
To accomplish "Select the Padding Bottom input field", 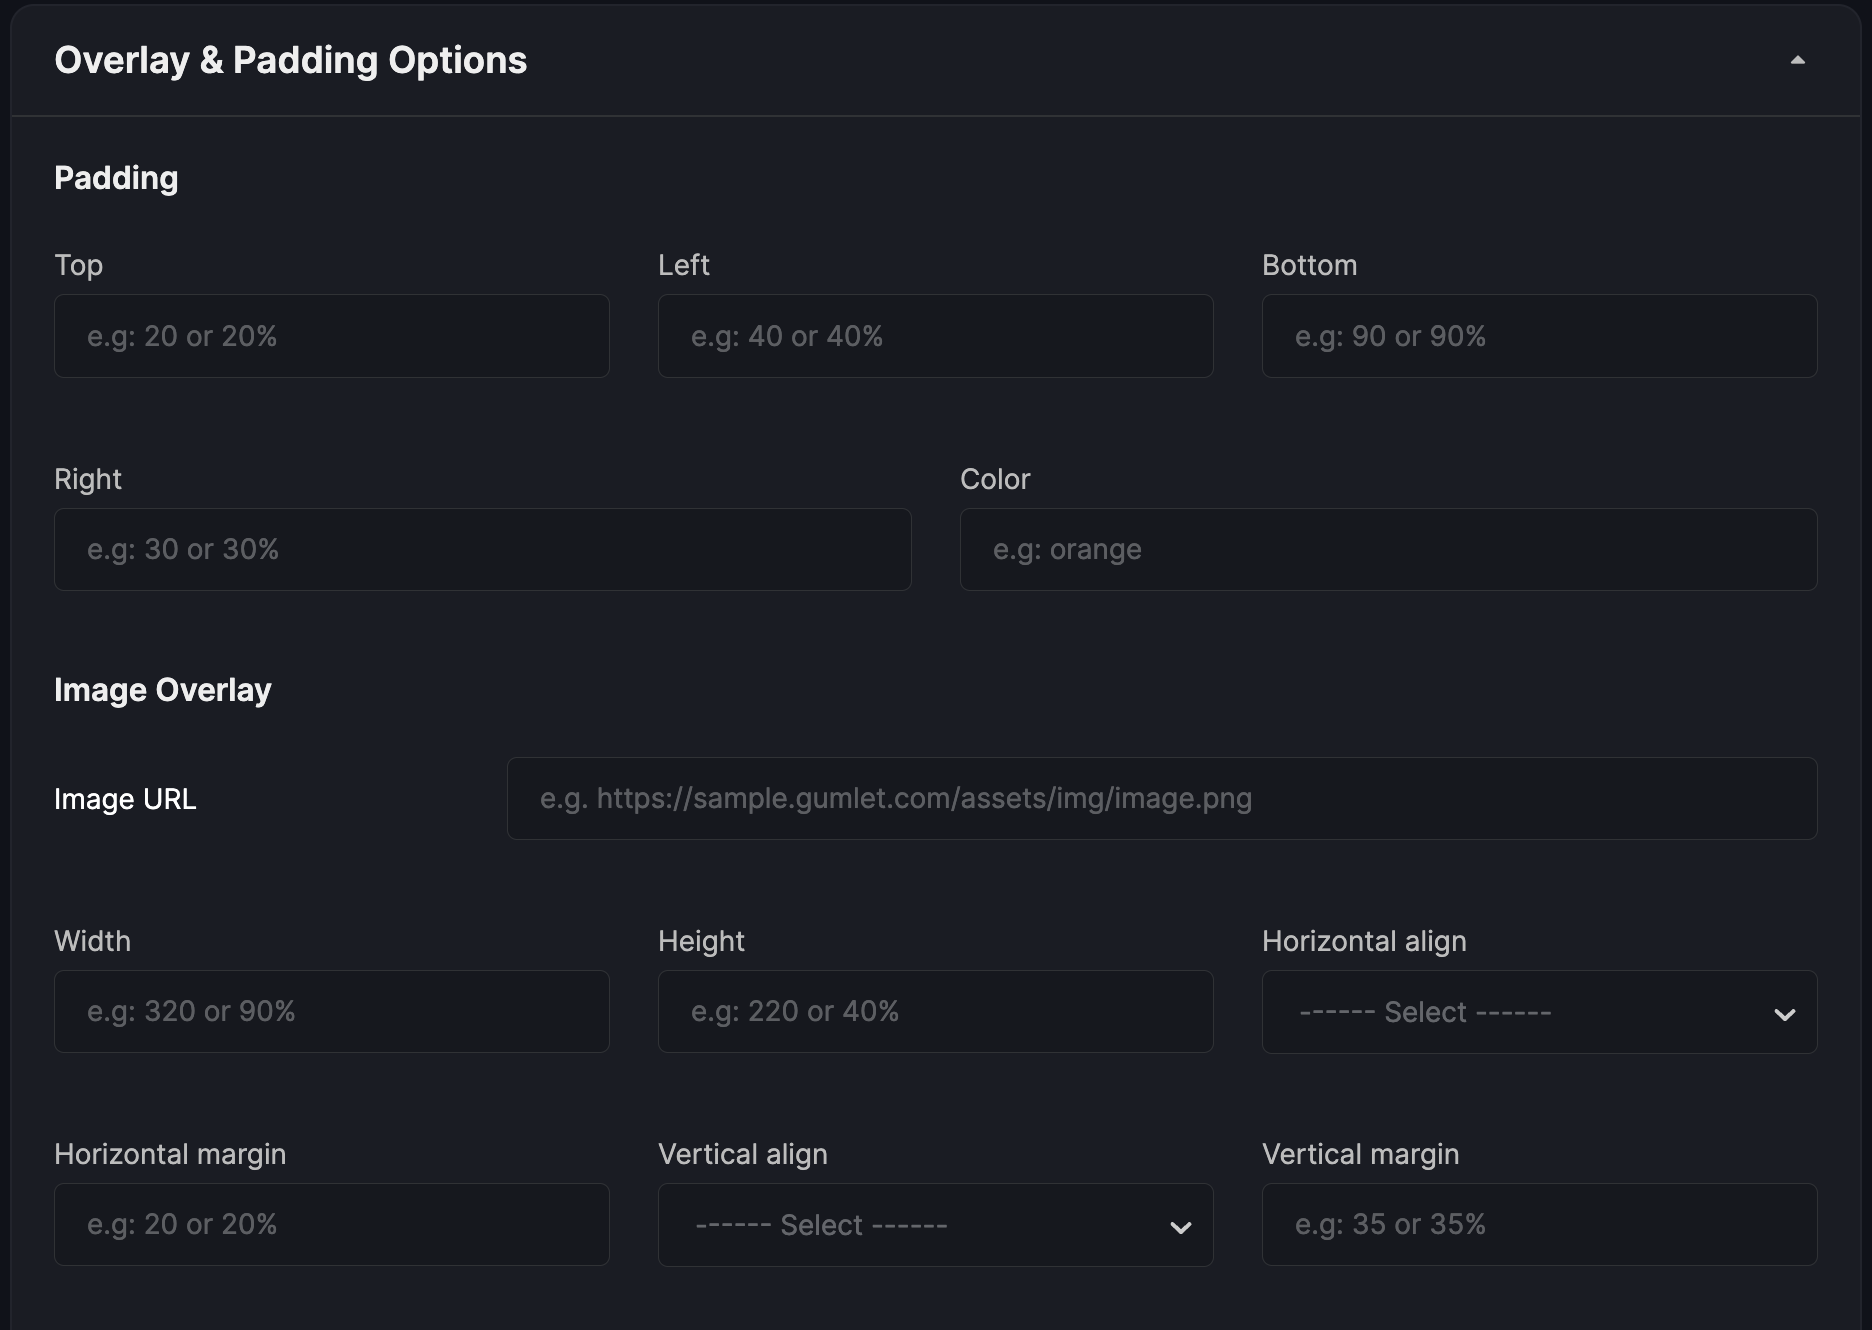I will pos(1540,336).
